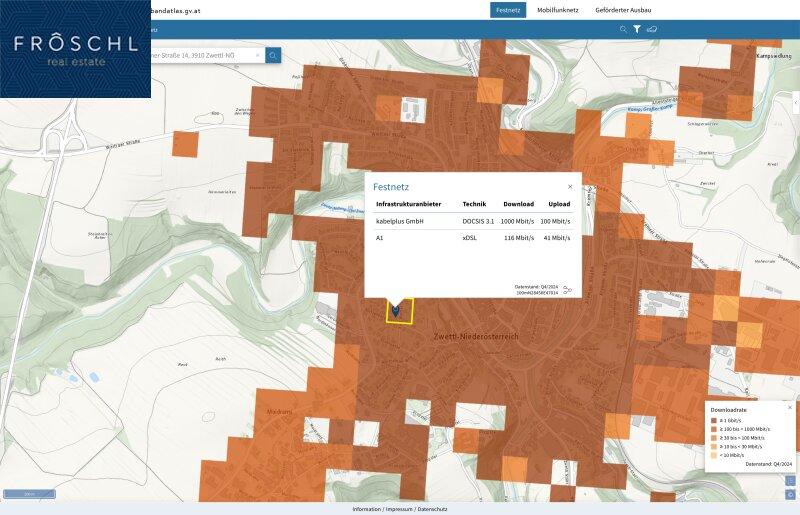
Task: Click the legend list button at bottom right
Action: [x=790, y=481]
